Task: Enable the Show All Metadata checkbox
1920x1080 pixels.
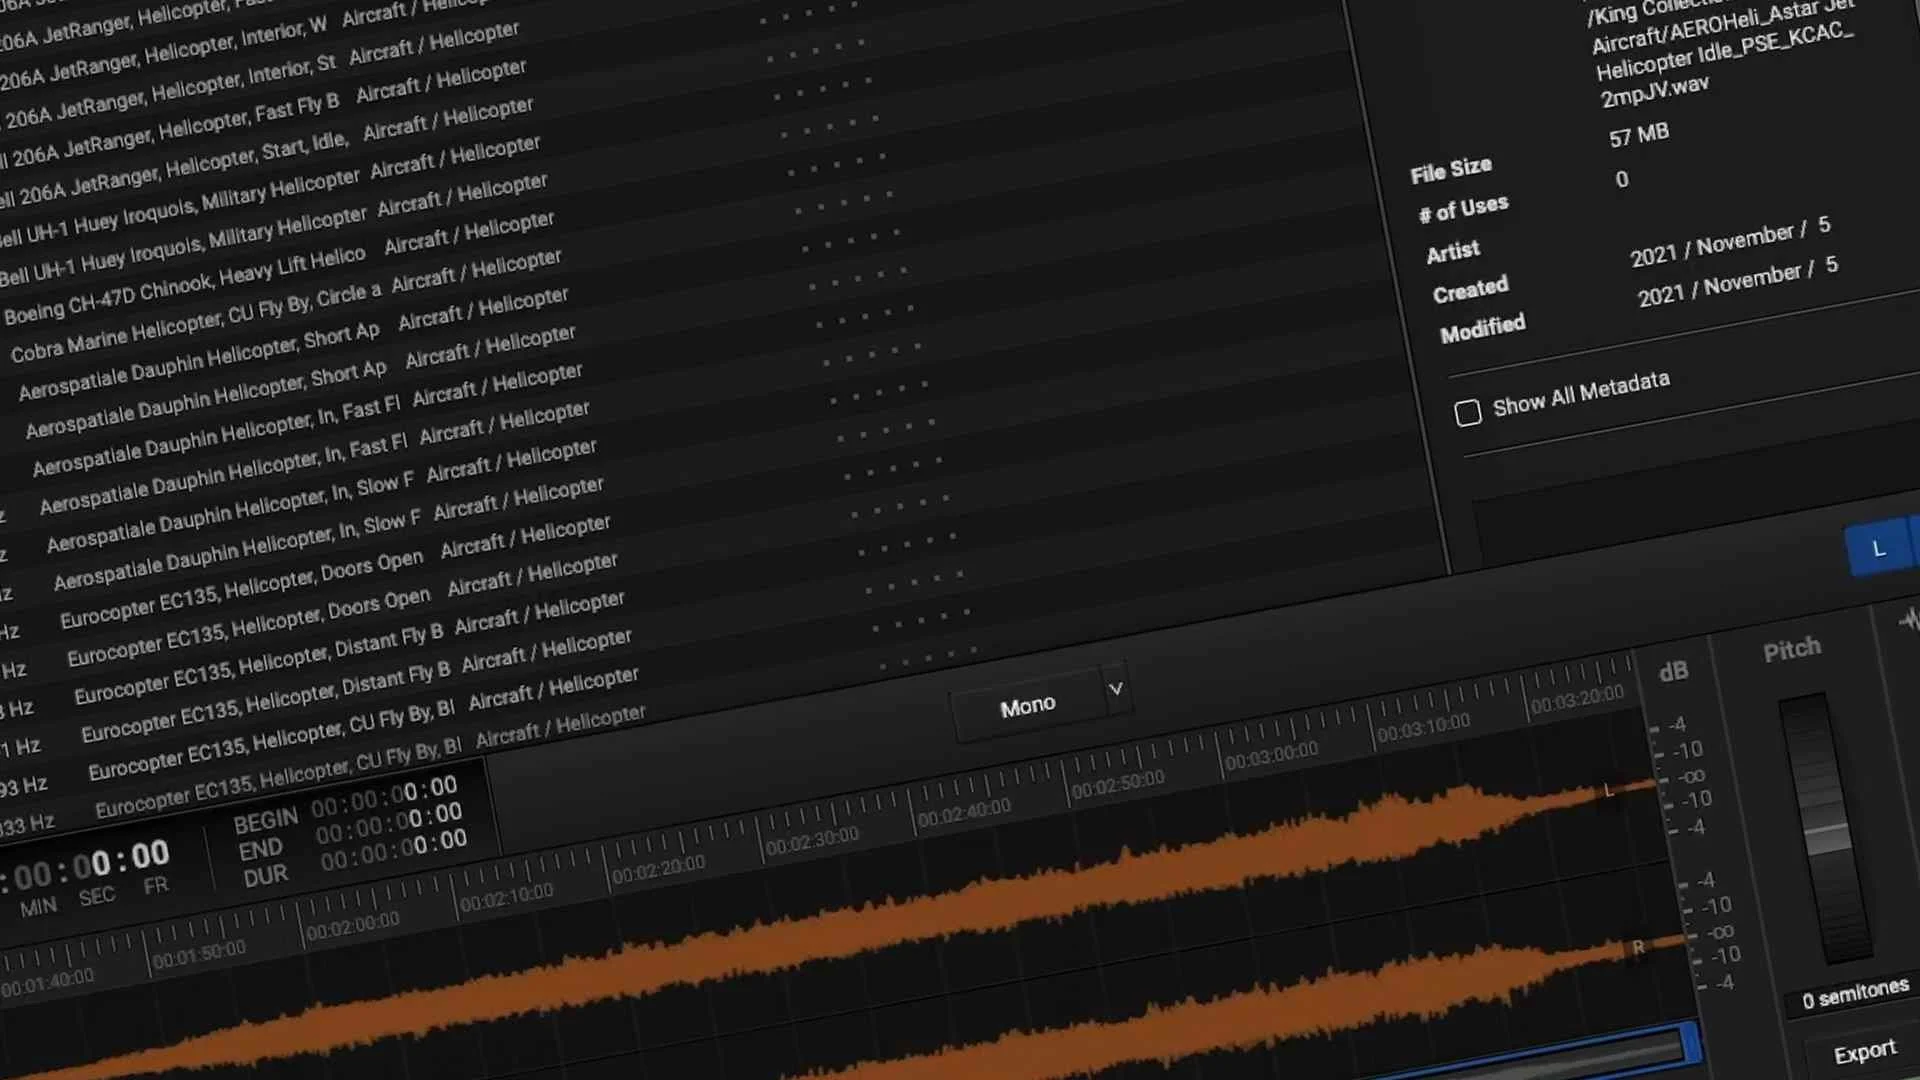Action: click(1467, 413)
